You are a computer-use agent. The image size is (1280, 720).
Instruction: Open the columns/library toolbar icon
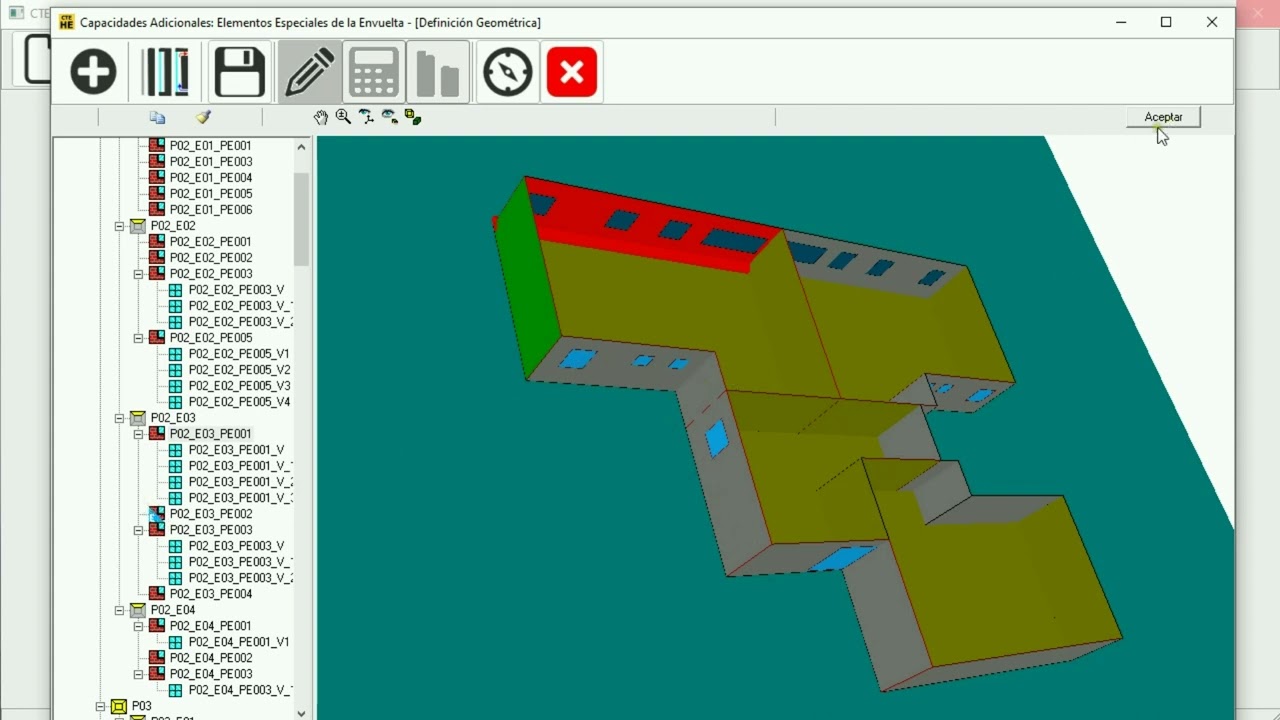tap(166, 72)
